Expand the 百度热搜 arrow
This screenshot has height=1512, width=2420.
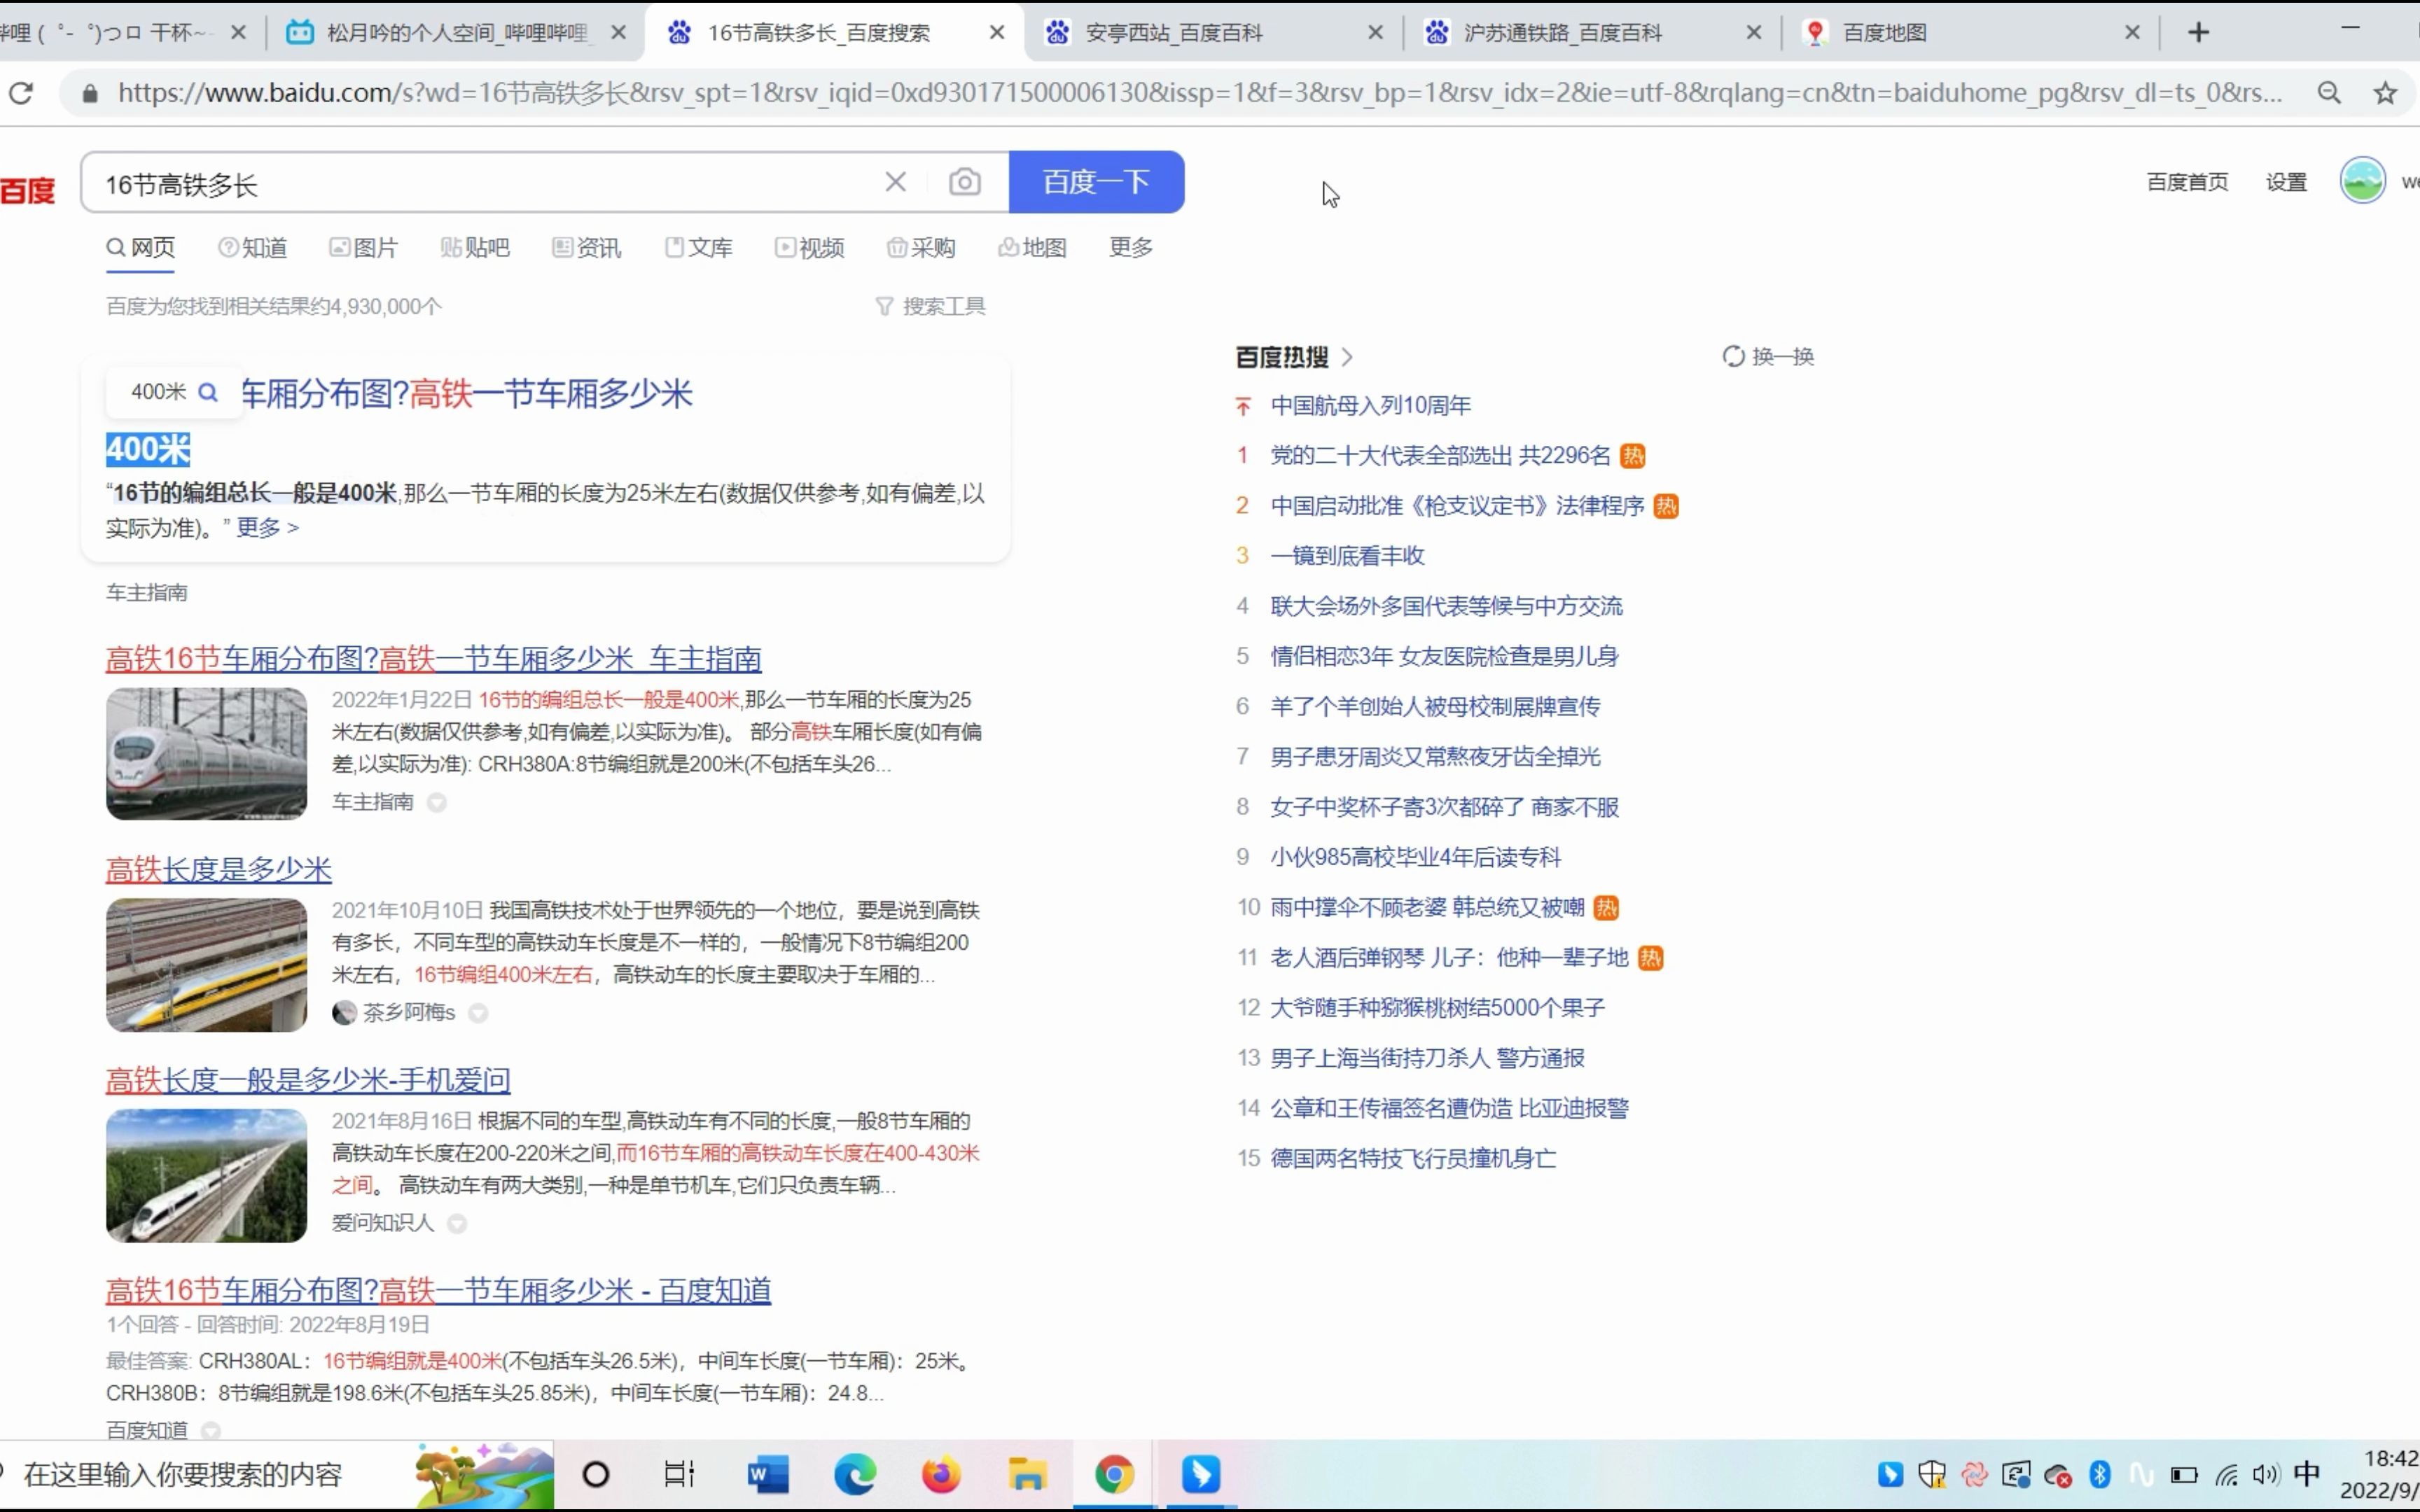click(x=1347, y=357)
